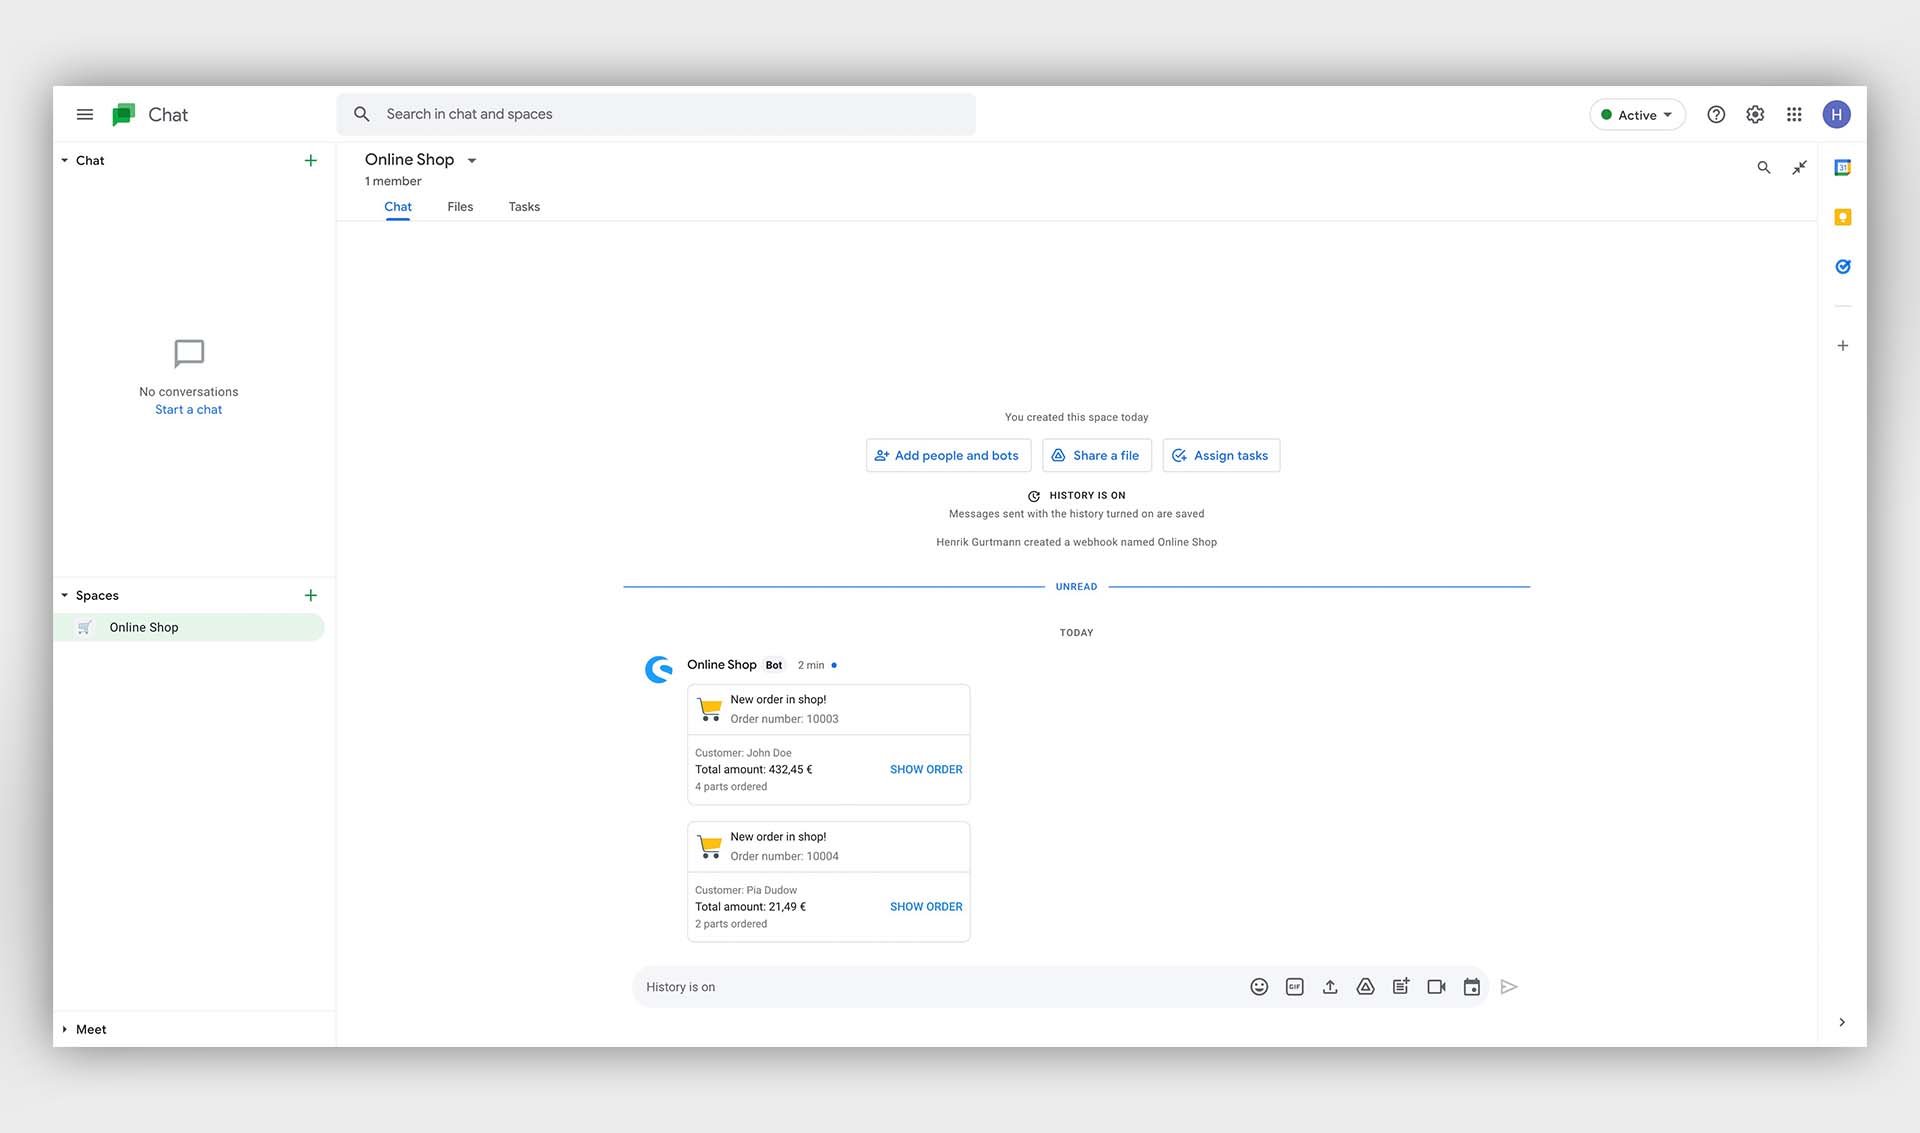Search within the Online Shop space
The height and width of the screenshot is (1133, 1920).
(x=1764, y=168)
